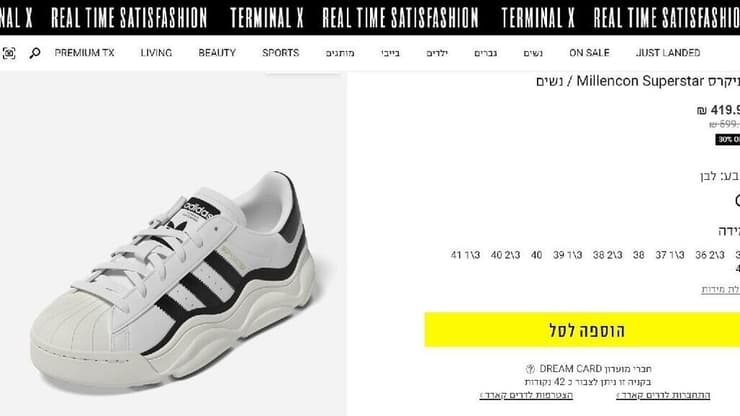Open the ON SALE section
The width and height of the screenshot is (740, 416).
pos(589,53)
